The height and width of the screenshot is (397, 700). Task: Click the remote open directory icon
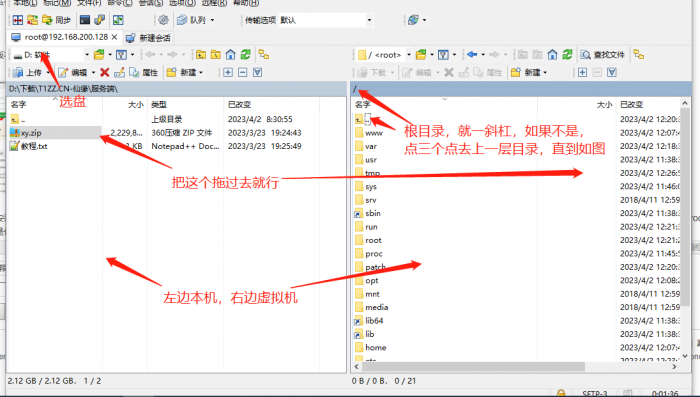coord(421,55)
